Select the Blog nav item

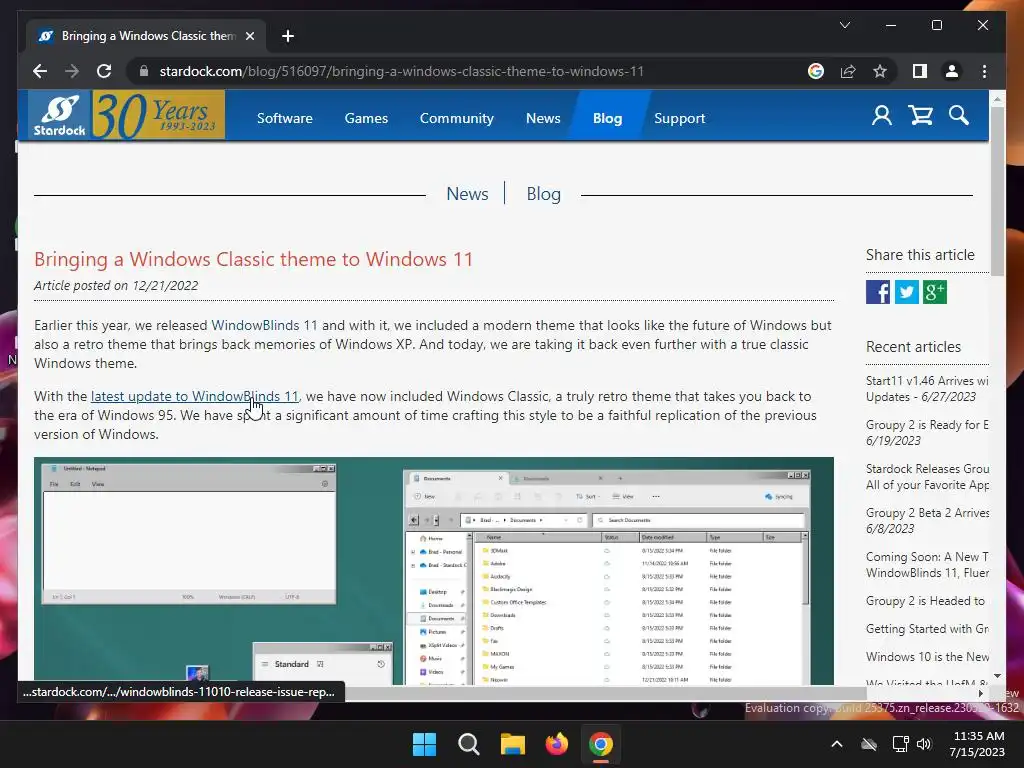(607, 118)
